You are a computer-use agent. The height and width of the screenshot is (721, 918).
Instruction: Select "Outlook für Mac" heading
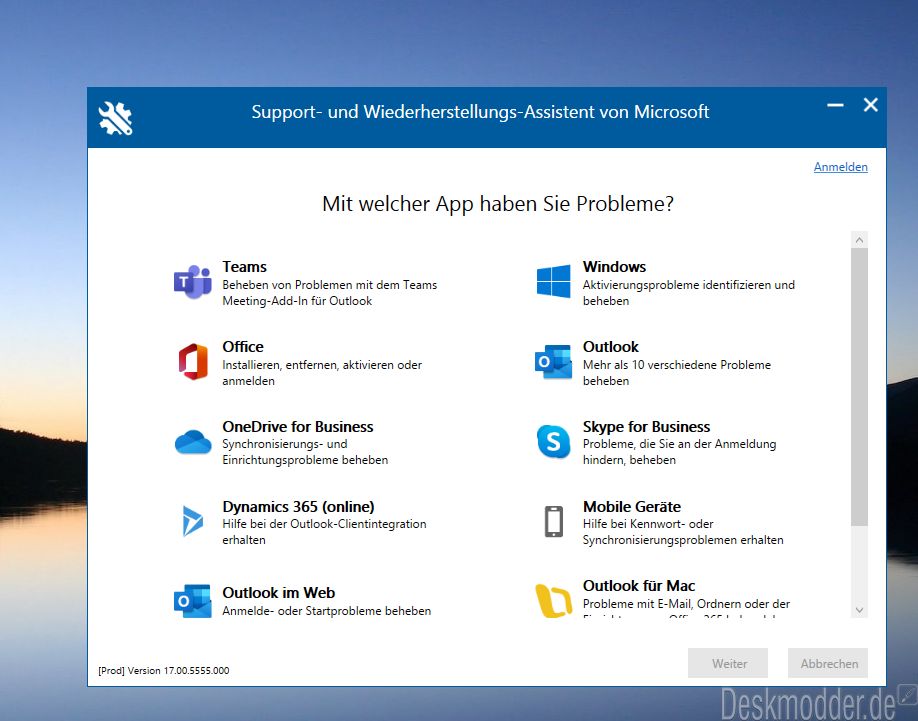pos(639,586)
